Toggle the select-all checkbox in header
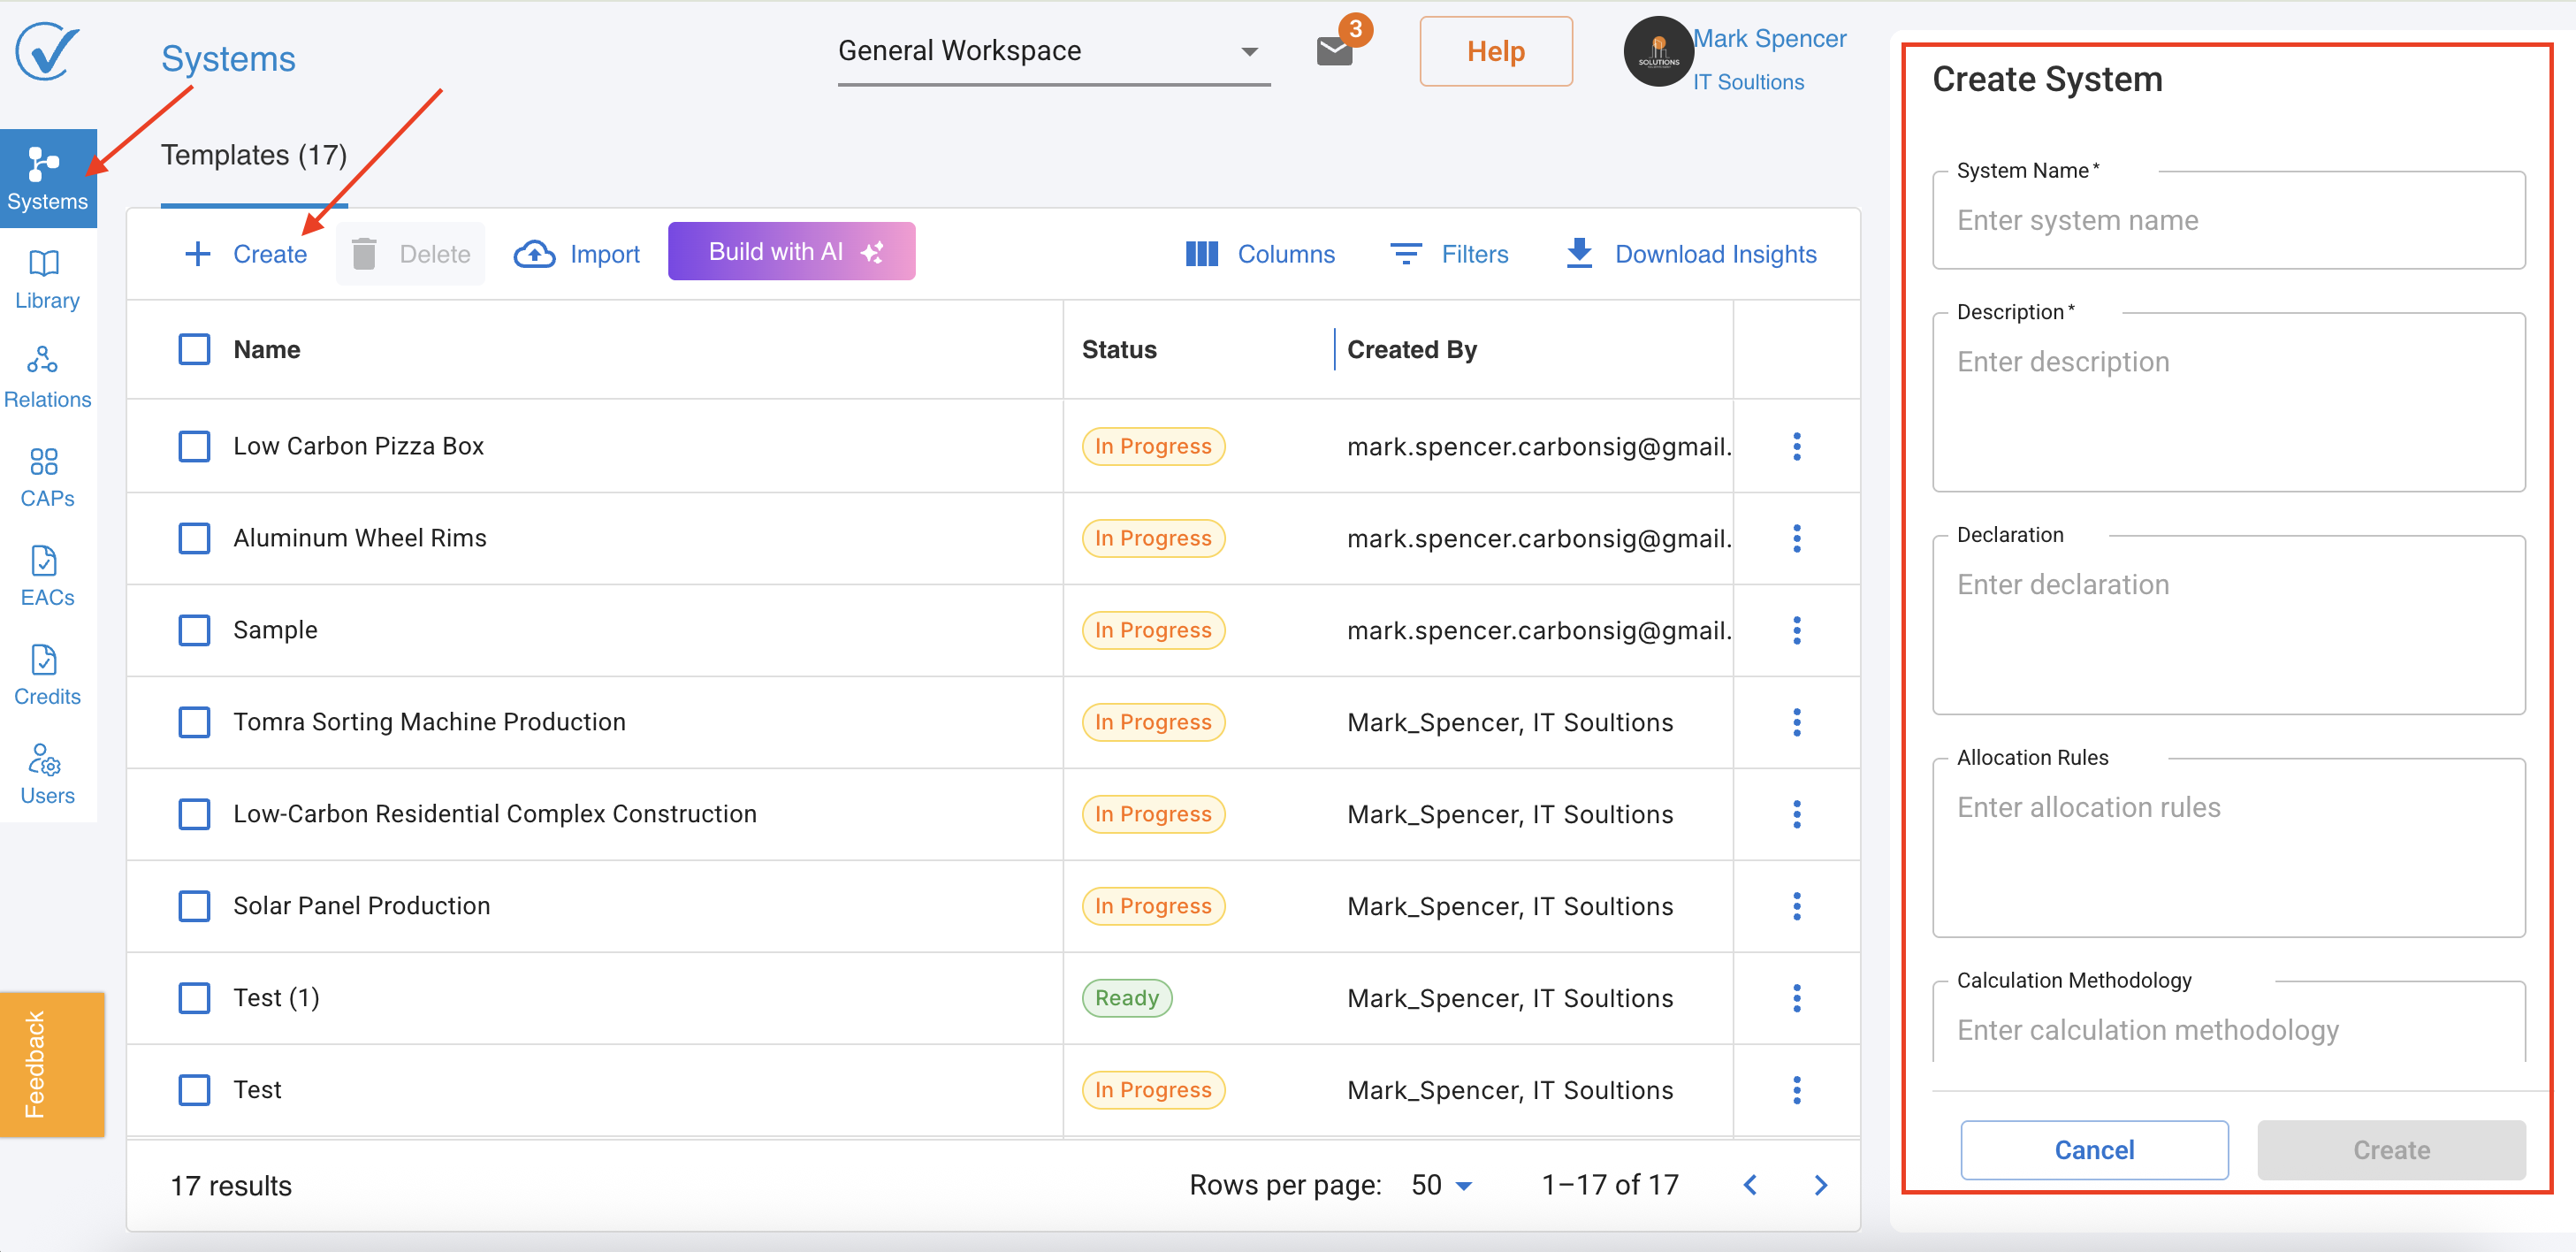Image resolution: width=2576 pixels, height=1252 pixels. (194, 349)
